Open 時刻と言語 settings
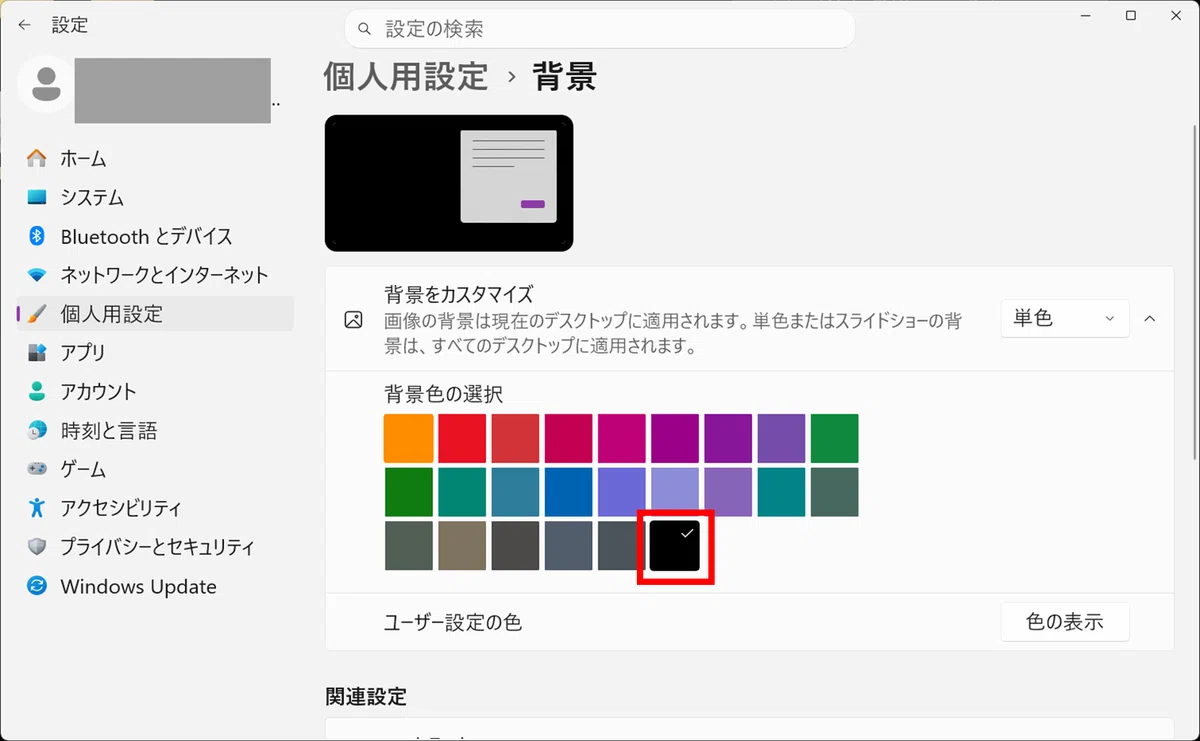The height and width of the screenshot is (741, 1200). pos(155,431)
